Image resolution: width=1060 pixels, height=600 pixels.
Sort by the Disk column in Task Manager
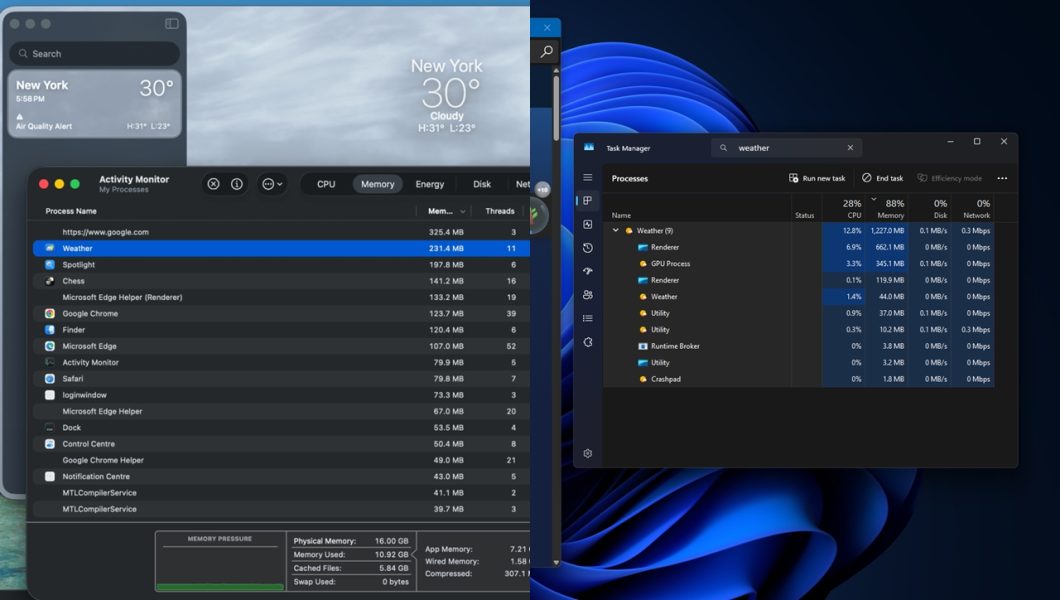click(x=928, y=208)
